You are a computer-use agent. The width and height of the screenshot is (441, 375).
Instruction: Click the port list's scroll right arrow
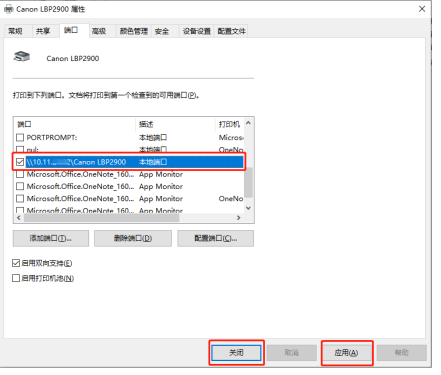239,218
